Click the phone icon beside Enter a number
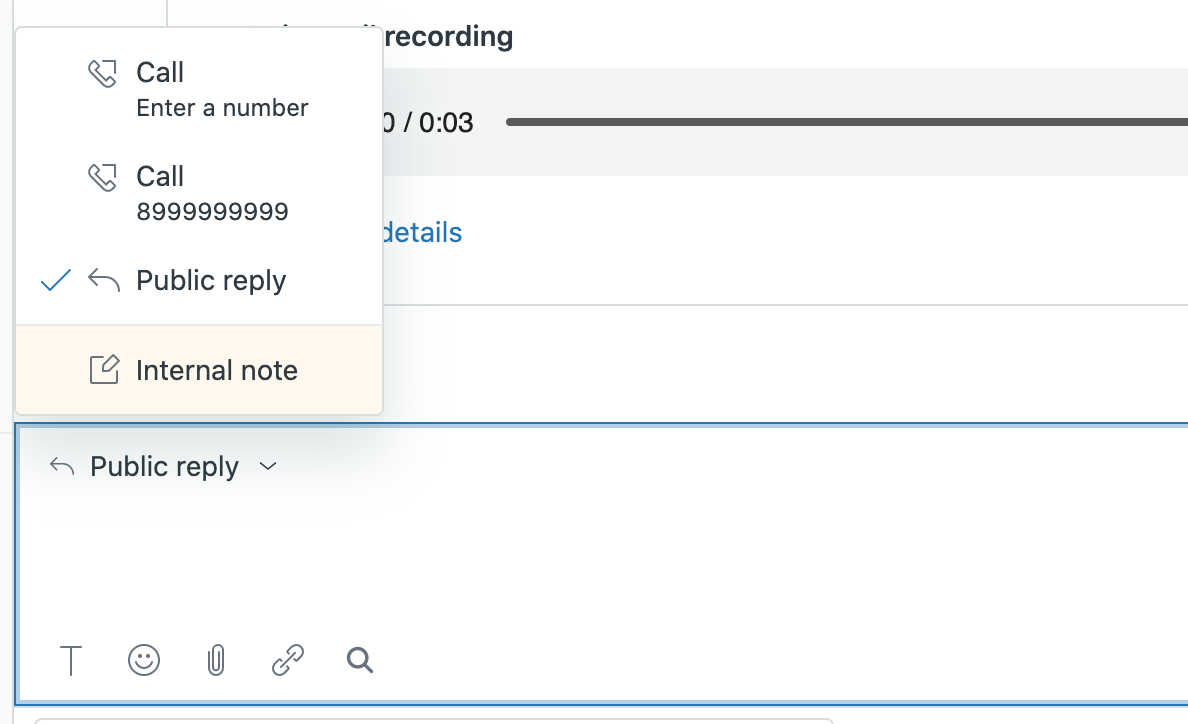 (x=103, y=74)
